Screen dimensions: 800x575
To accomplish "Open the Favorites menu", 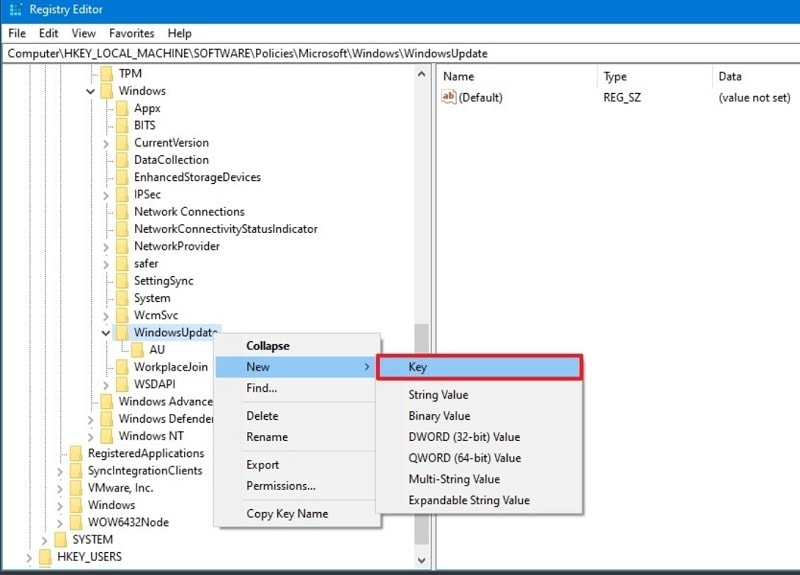I will pyautogui.click(x=132, y=33).
